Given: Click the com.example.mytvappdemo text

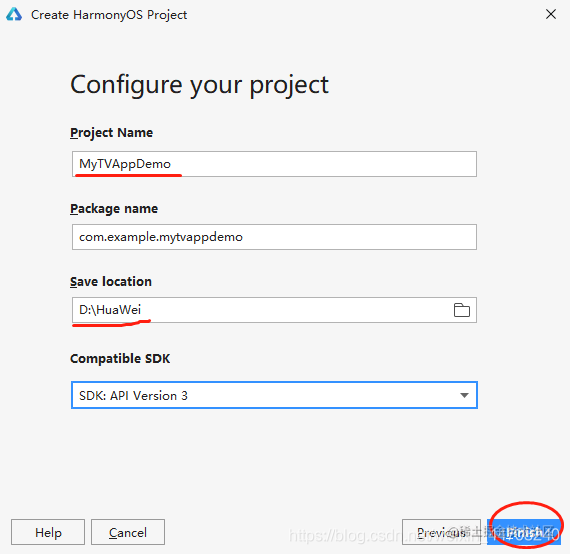Looking at the screenshot, I should tap(161, 237).
